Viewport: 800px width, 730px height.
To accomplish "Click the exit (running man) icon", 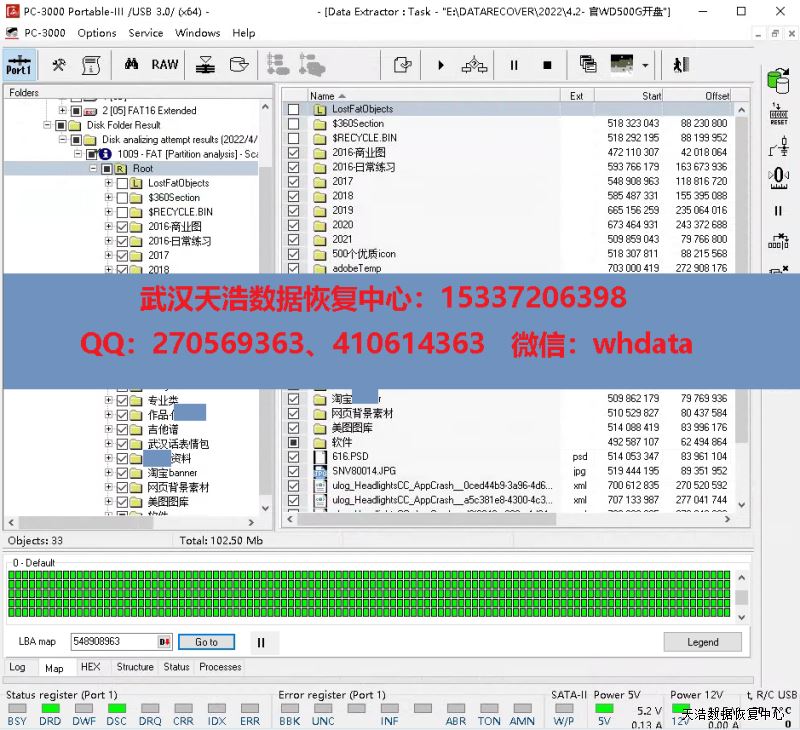I will point(681,65).
